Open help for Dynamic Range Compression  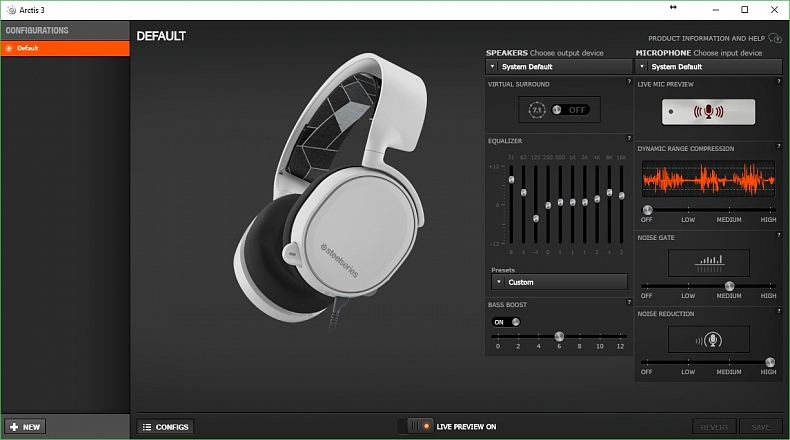tap(778, 146)
